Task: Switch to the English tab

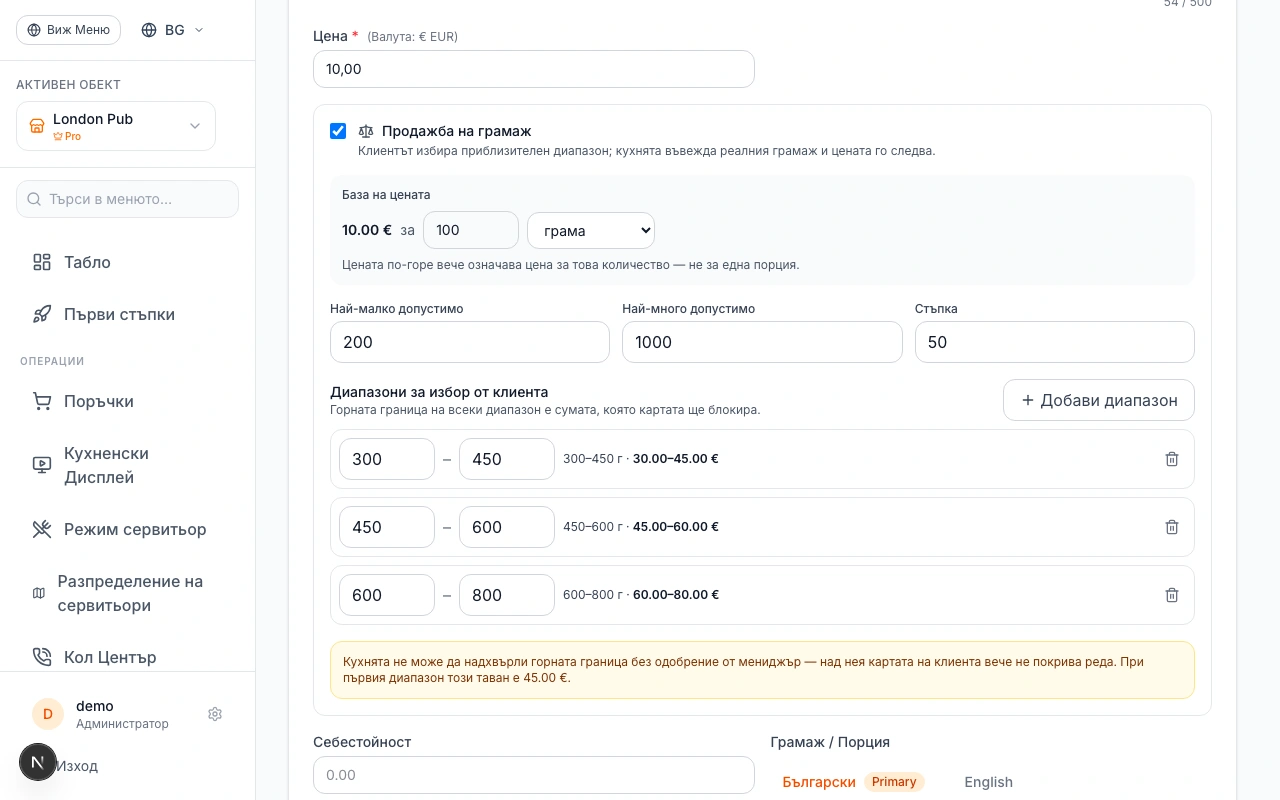Action: 988,782
